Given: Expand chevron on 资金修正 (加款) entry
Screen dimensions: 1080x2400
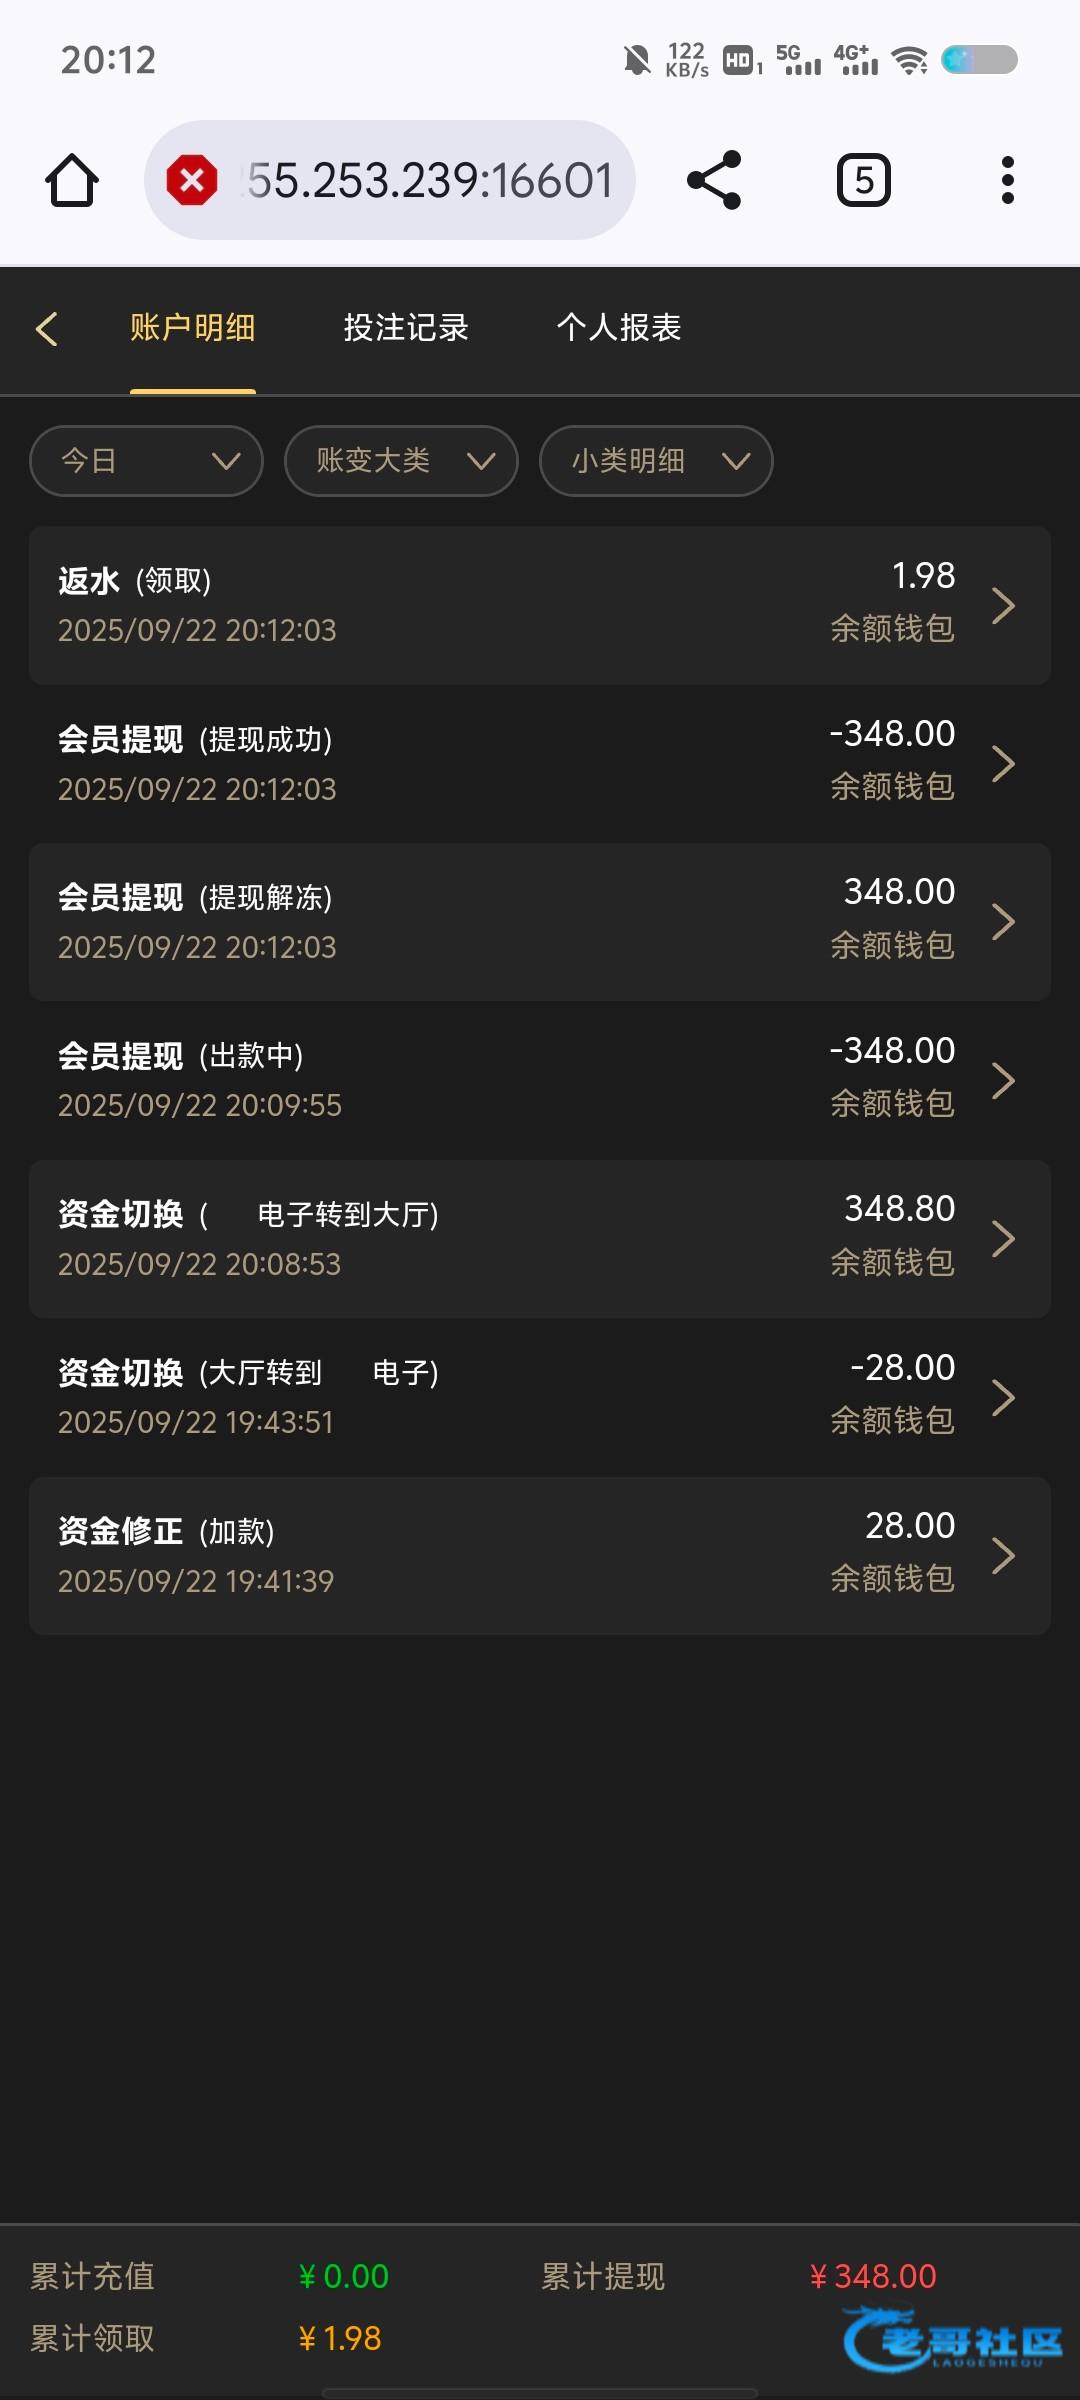Looking at the screenshot, I should (1003, 1556).
